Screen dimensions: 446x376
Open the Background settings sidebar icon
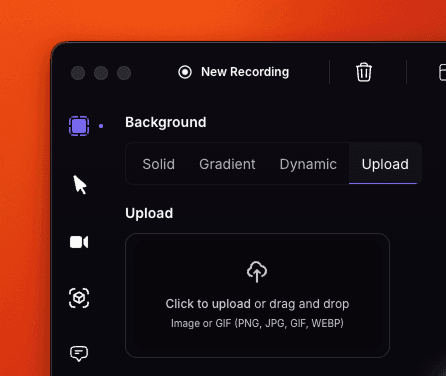(79, 126)
